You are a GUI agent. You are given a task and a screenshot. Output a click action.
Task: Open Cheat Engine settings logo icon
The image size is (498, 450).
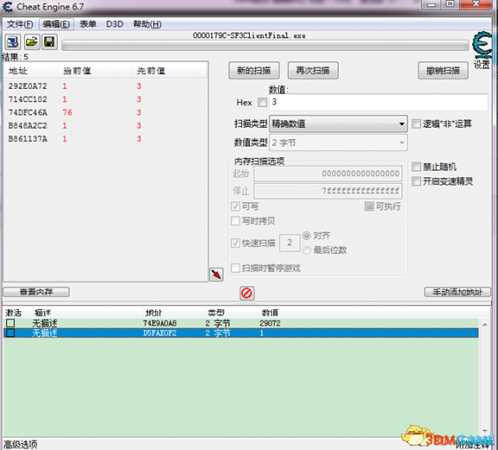click(482, 45)
